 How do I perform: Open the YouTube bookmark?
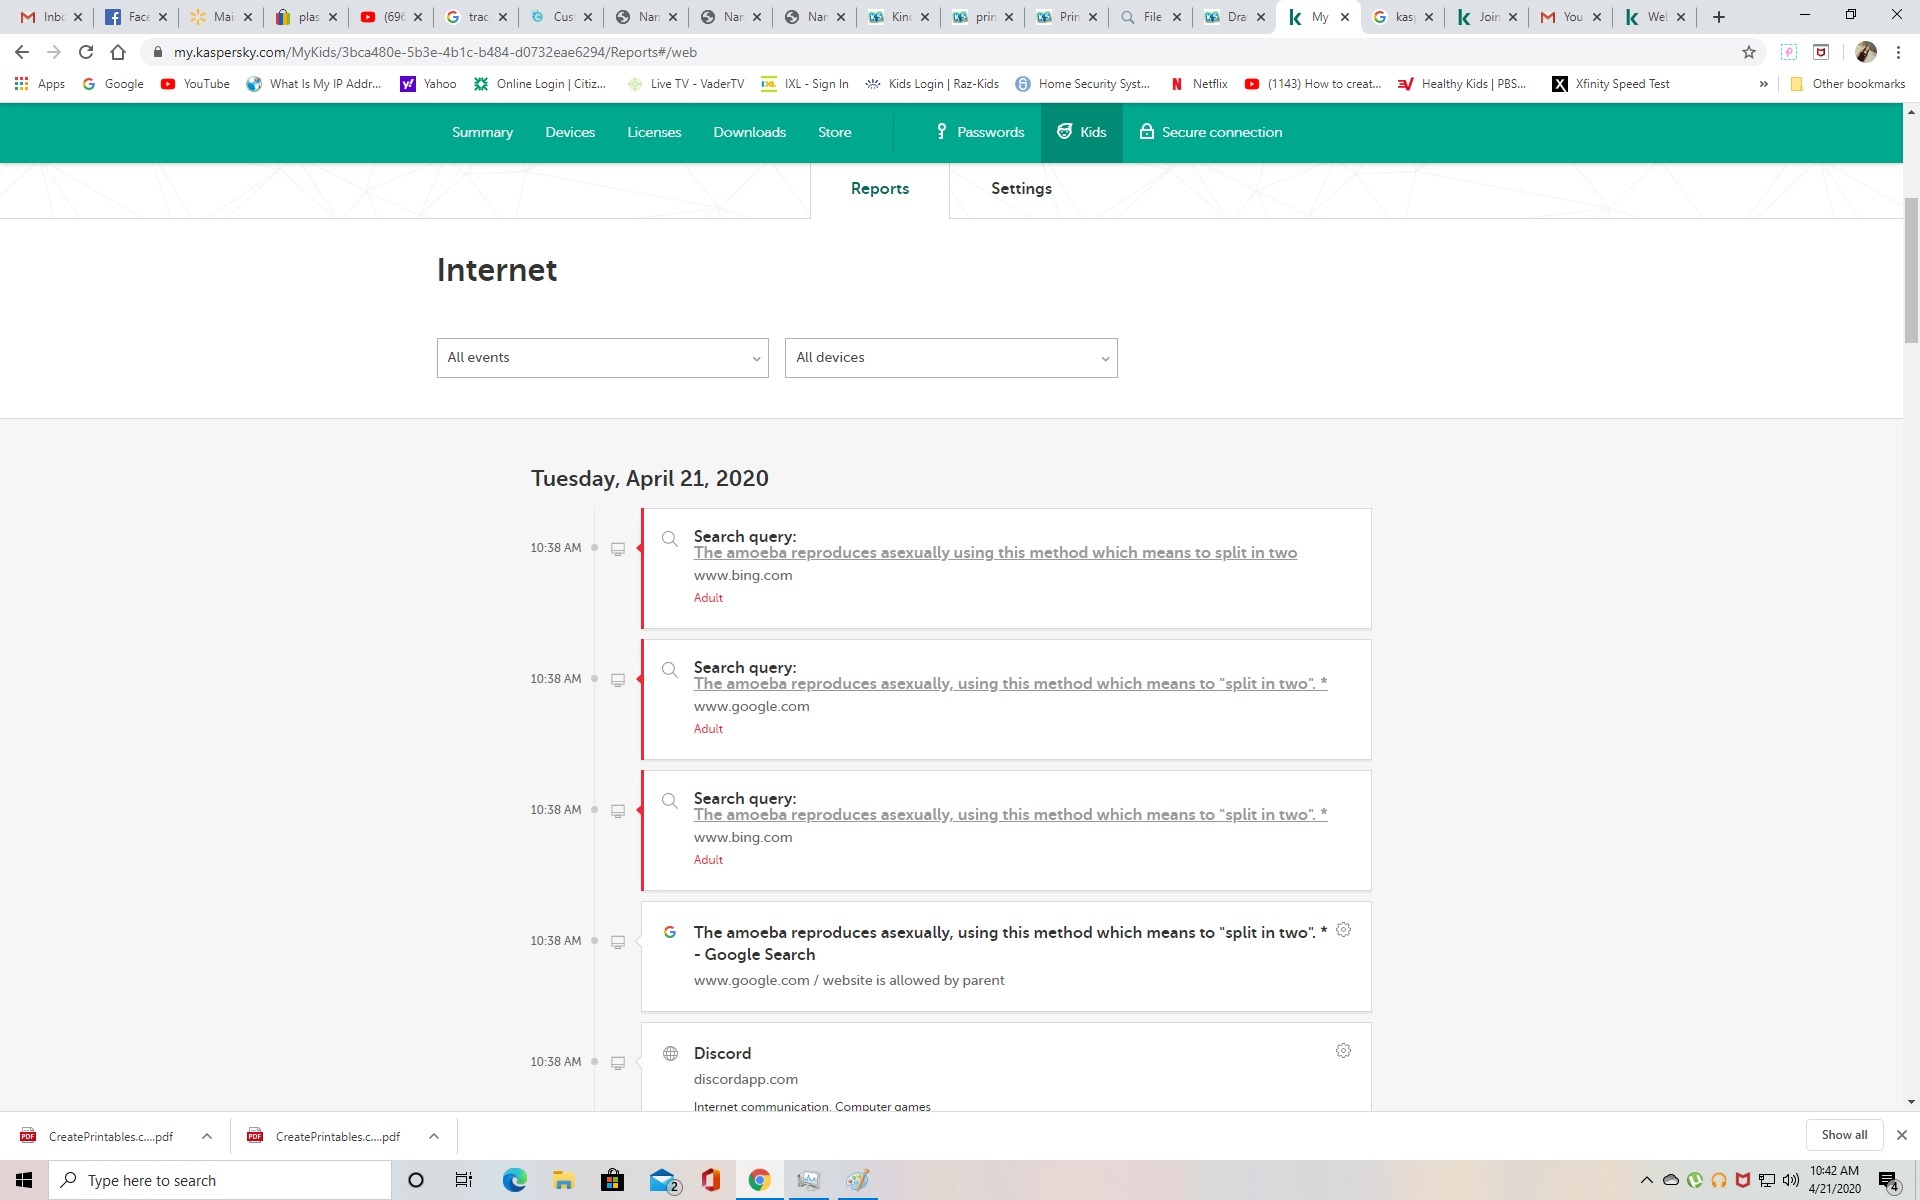pos(195,84)
